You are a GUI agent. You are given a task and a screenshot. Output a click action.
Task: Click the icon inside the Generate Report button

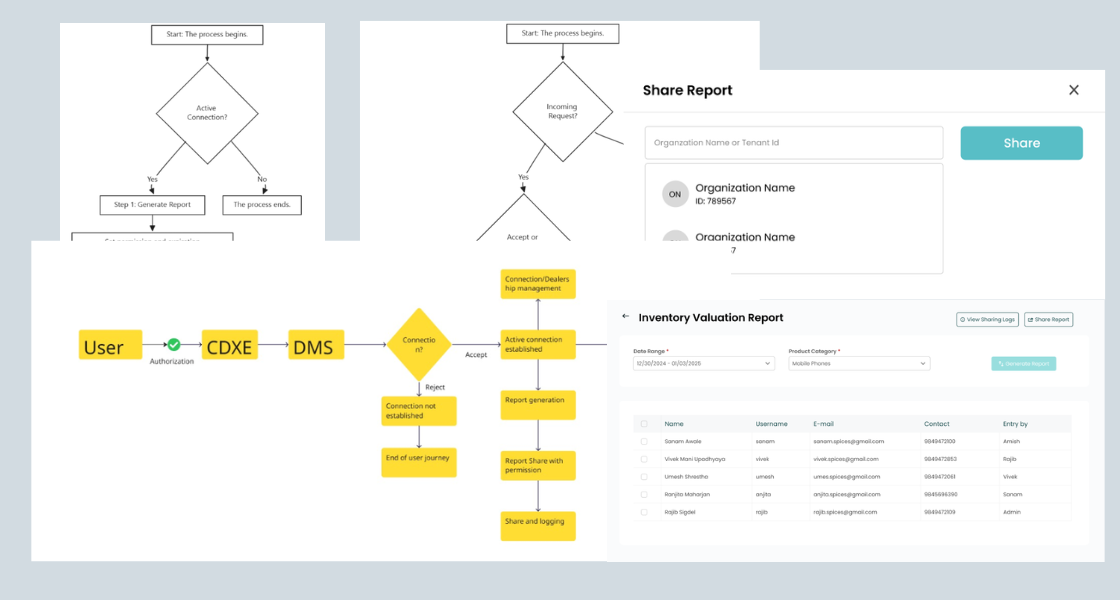click(1001, 363)
